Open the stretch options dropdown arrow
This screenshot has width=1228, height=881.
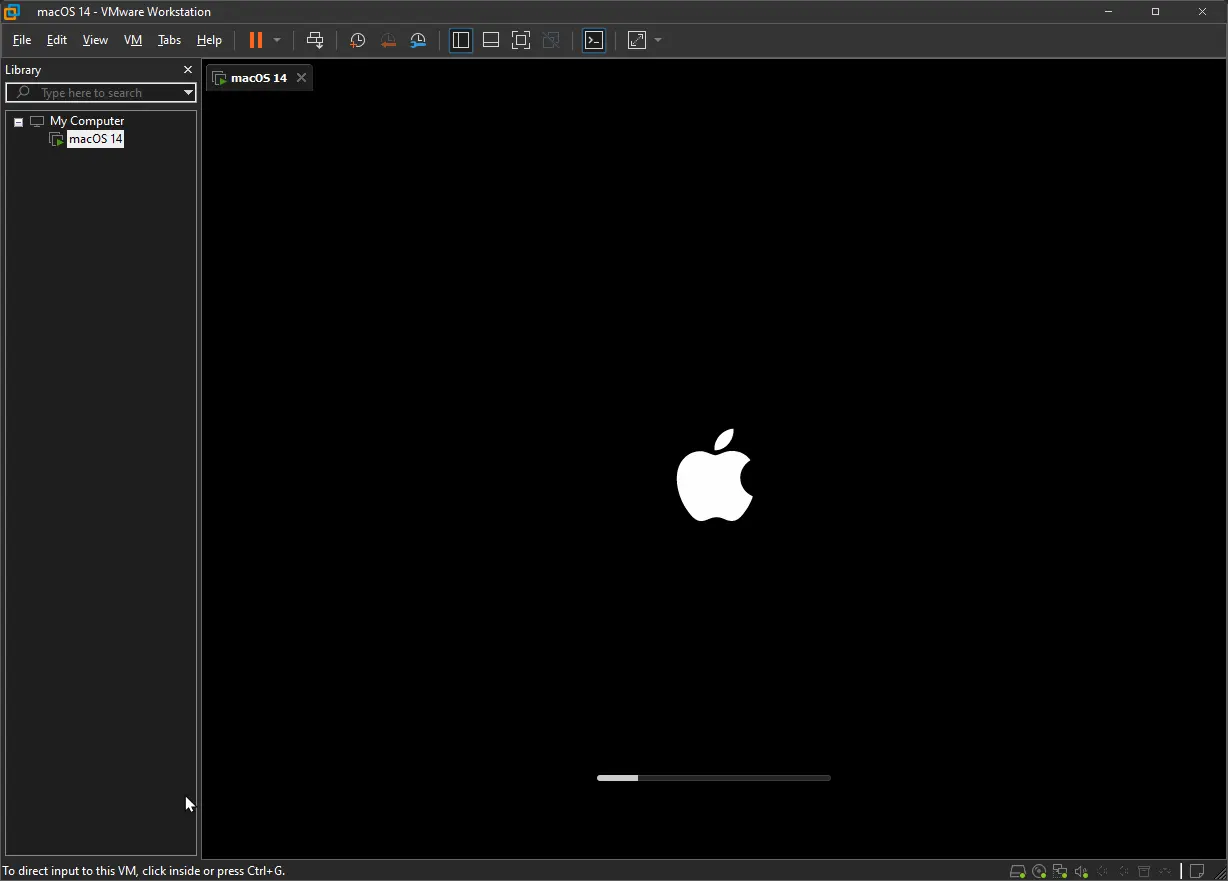point(658,40)
